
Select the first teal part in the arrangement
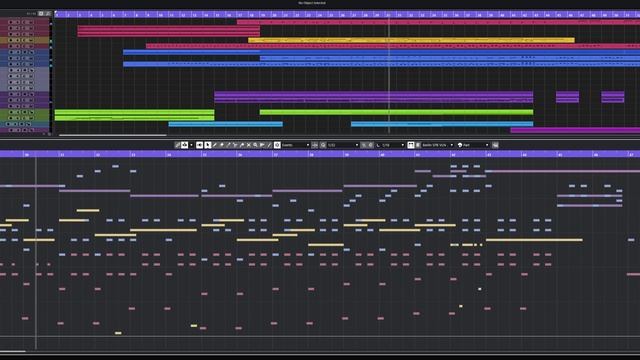tap(225, 124)
